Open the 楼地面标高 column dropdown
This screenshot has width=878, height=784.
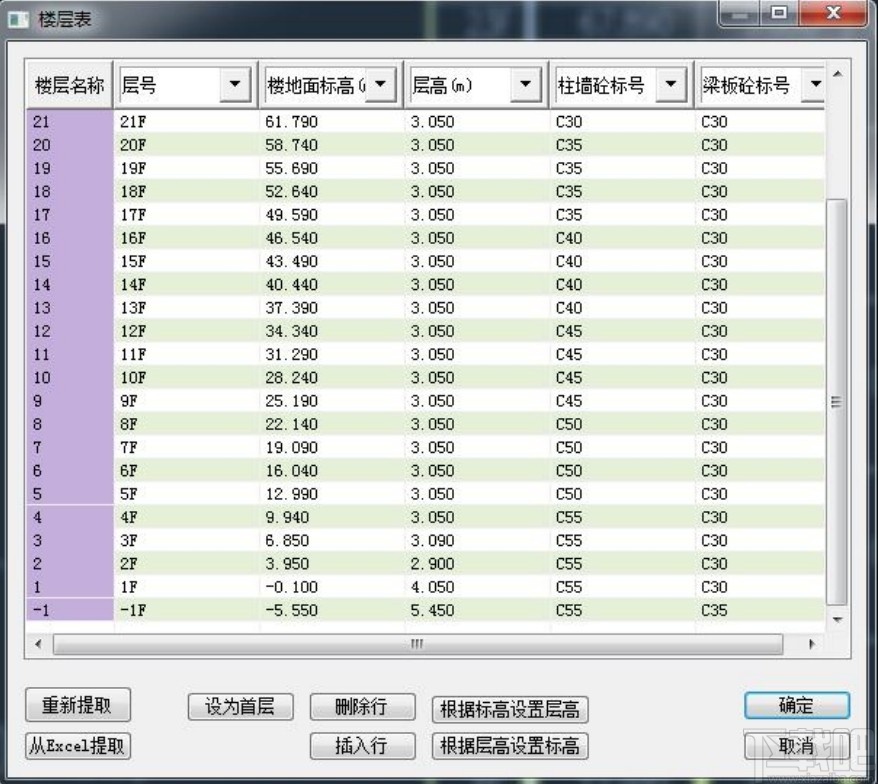pyautogui.click(x=383, y=85)
